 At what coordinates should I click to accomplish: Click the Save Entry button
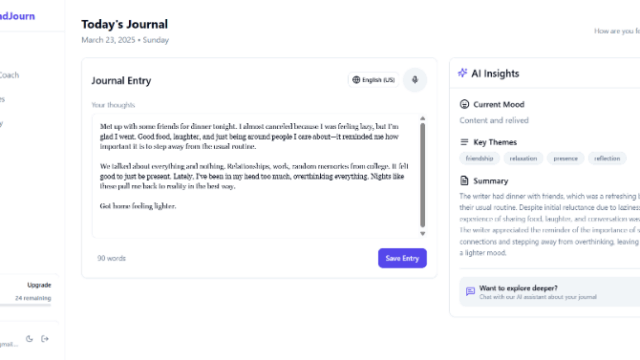pos(402,258)
